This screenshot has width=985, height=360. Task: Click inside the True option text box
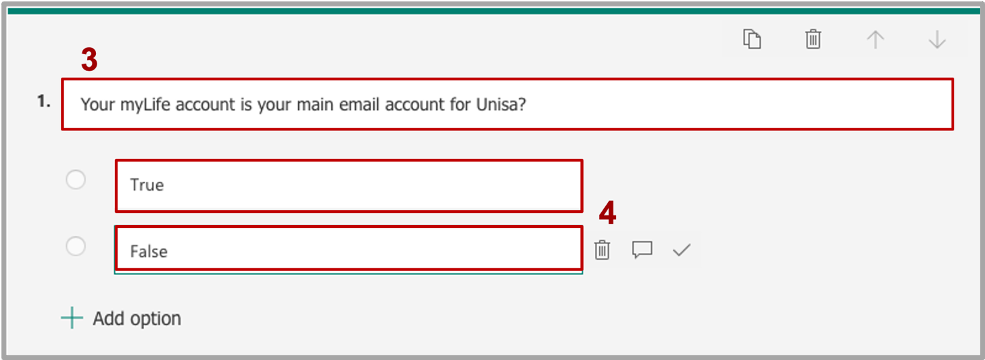(349, 185)
